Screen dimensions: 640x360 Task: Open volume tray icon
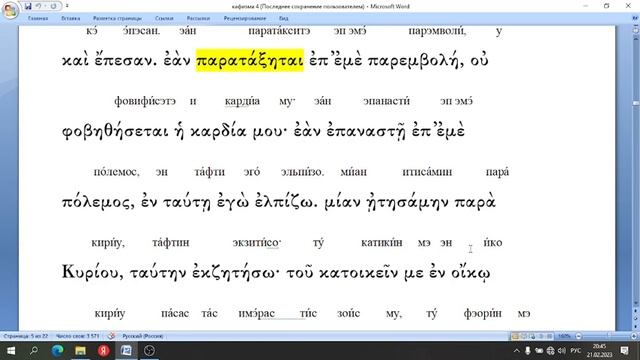click(x=562, y=351)
